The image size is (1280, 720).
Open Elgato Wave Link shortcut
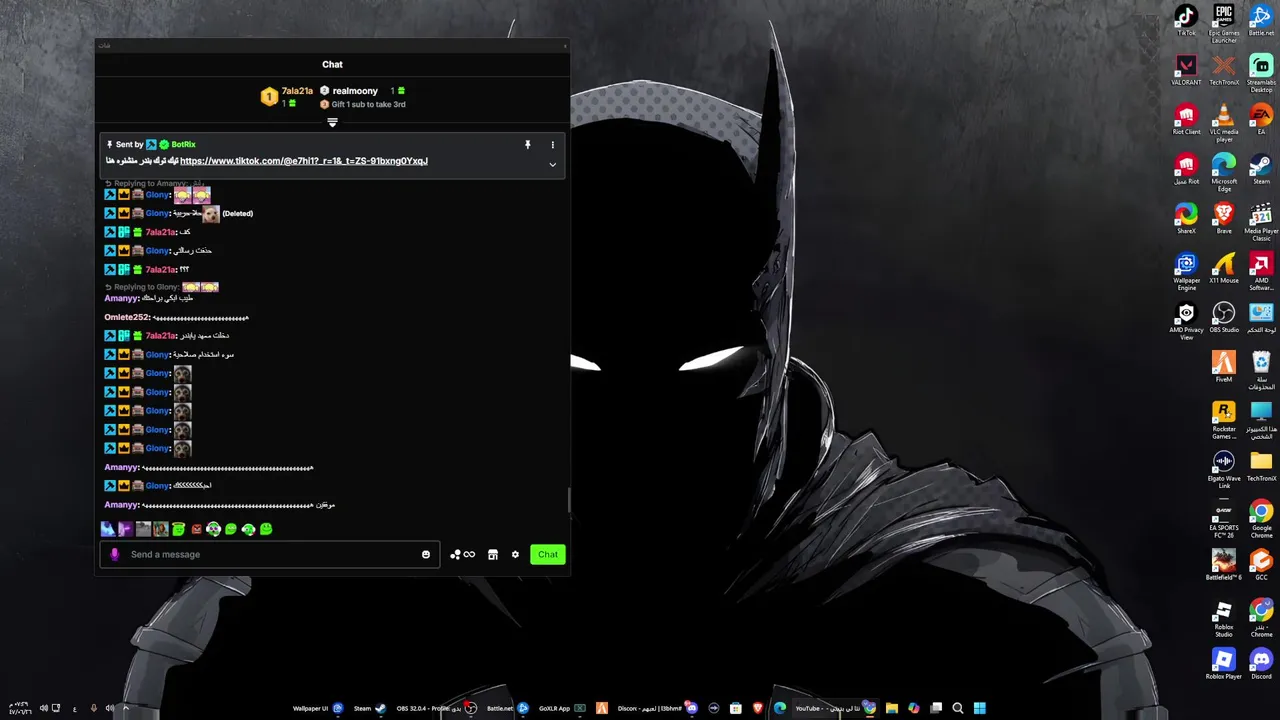click(x=1224, y=470)
